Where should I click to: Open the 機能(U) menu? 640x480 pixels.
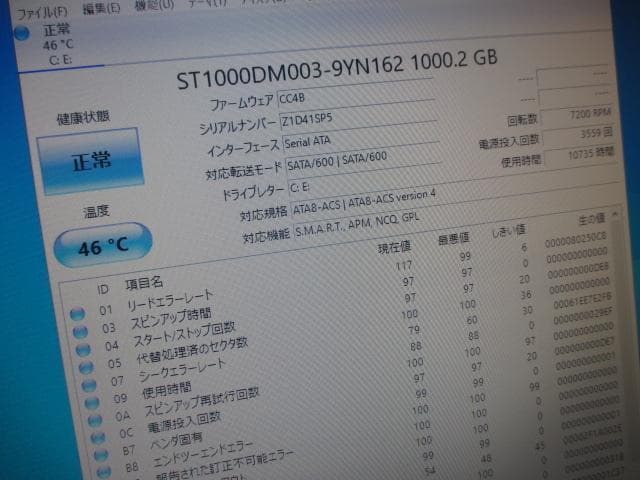(x=153, y=5)
